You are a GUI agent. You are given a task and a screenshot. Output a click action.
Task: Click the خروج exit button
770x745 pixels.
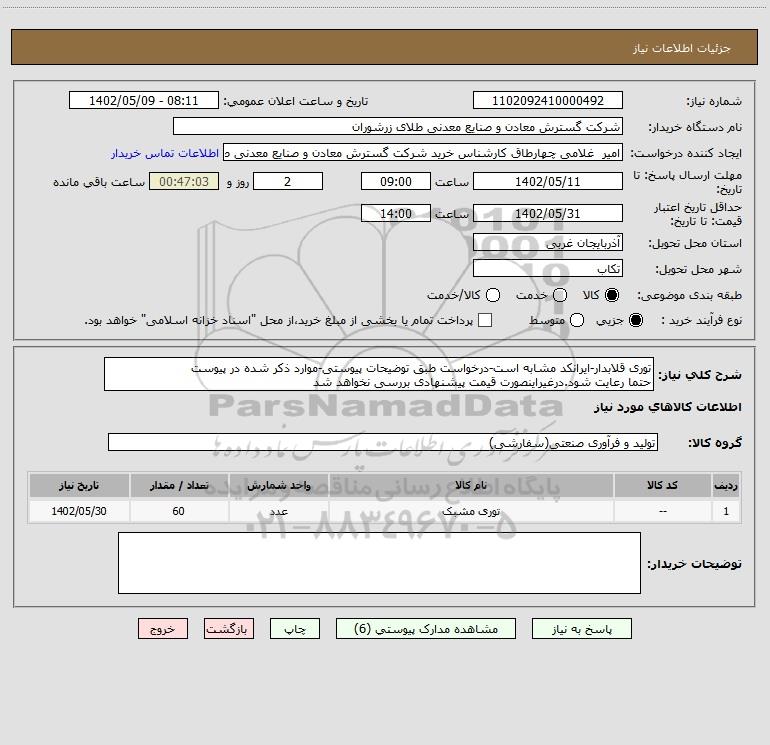[x=163, y=629]
